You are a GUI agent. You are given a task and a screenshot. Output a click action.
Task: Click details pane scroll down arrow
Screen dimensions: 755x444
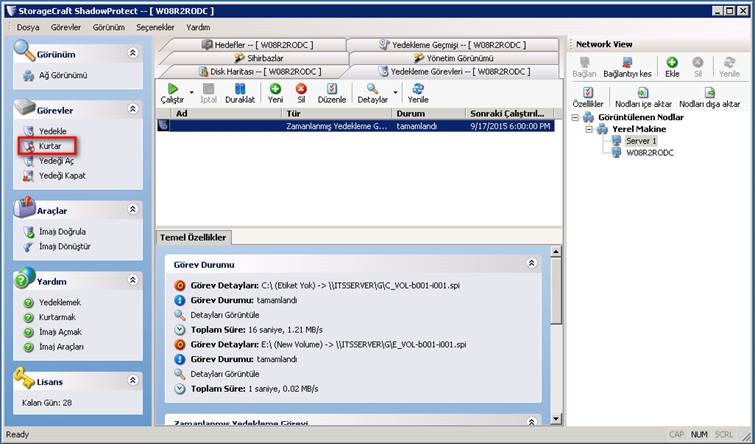556,419
